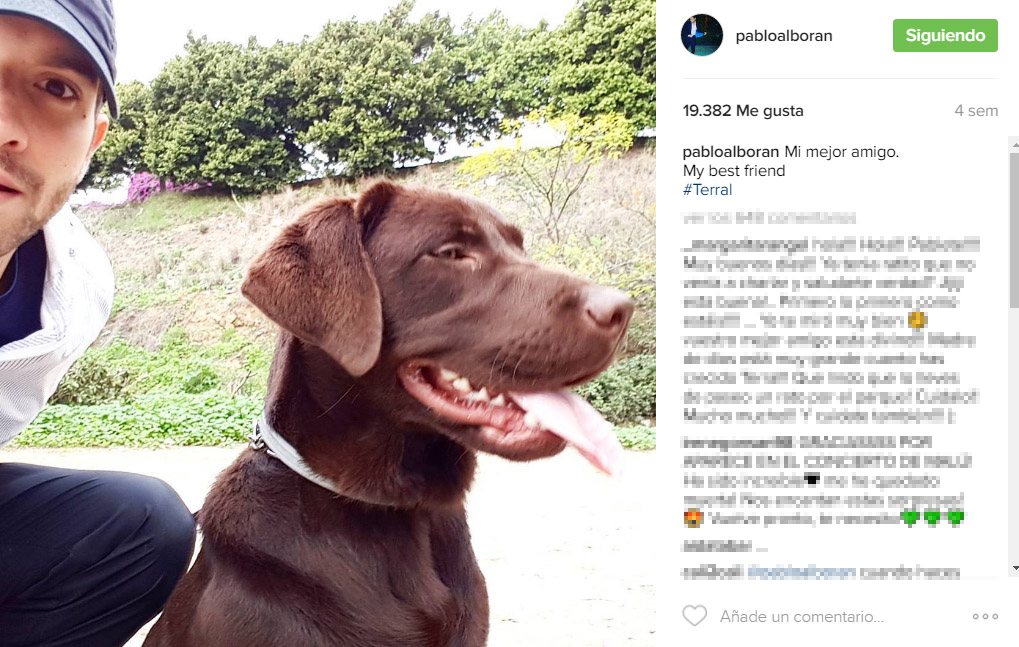Expand the blurred view all comments link
Screen dimensions: 1019x647
[x=769, y=218]
